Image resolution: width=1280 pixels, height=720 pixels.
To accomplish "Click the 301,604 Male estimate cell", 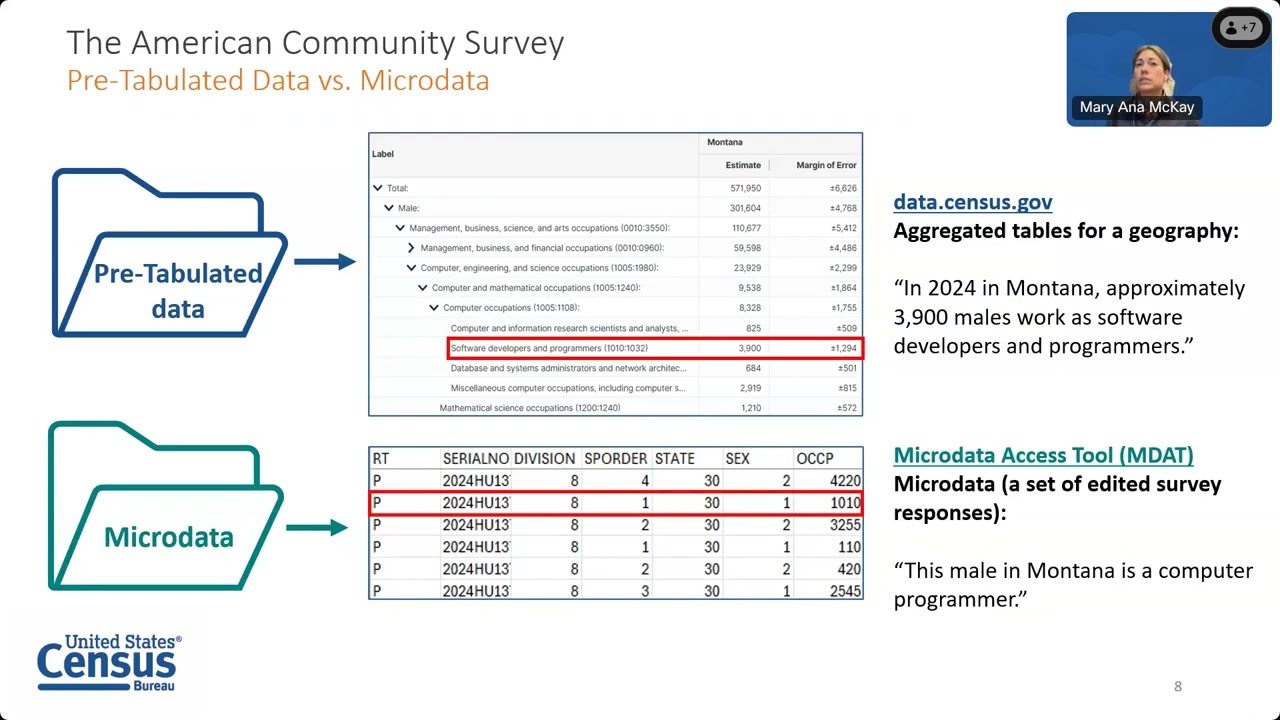I will (x=745, y=208).
